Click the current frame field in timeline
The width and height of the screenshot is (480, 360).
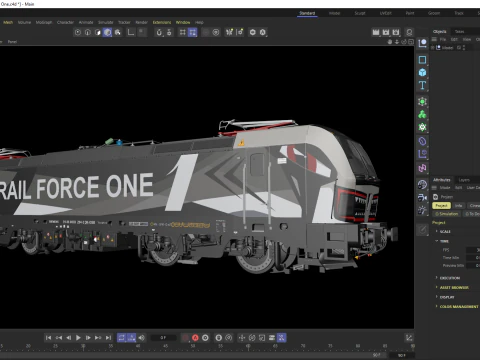tap(163, 338)
